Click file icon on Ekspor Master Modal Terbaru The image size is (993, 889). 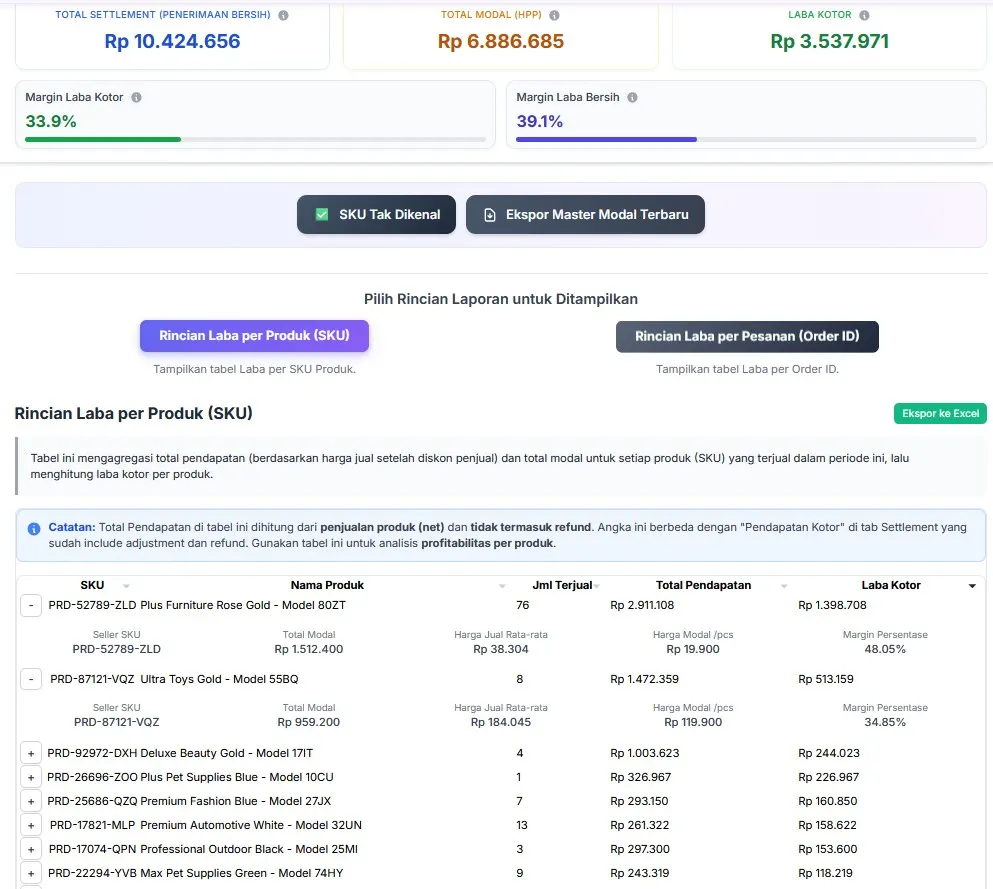coord(490,215)
